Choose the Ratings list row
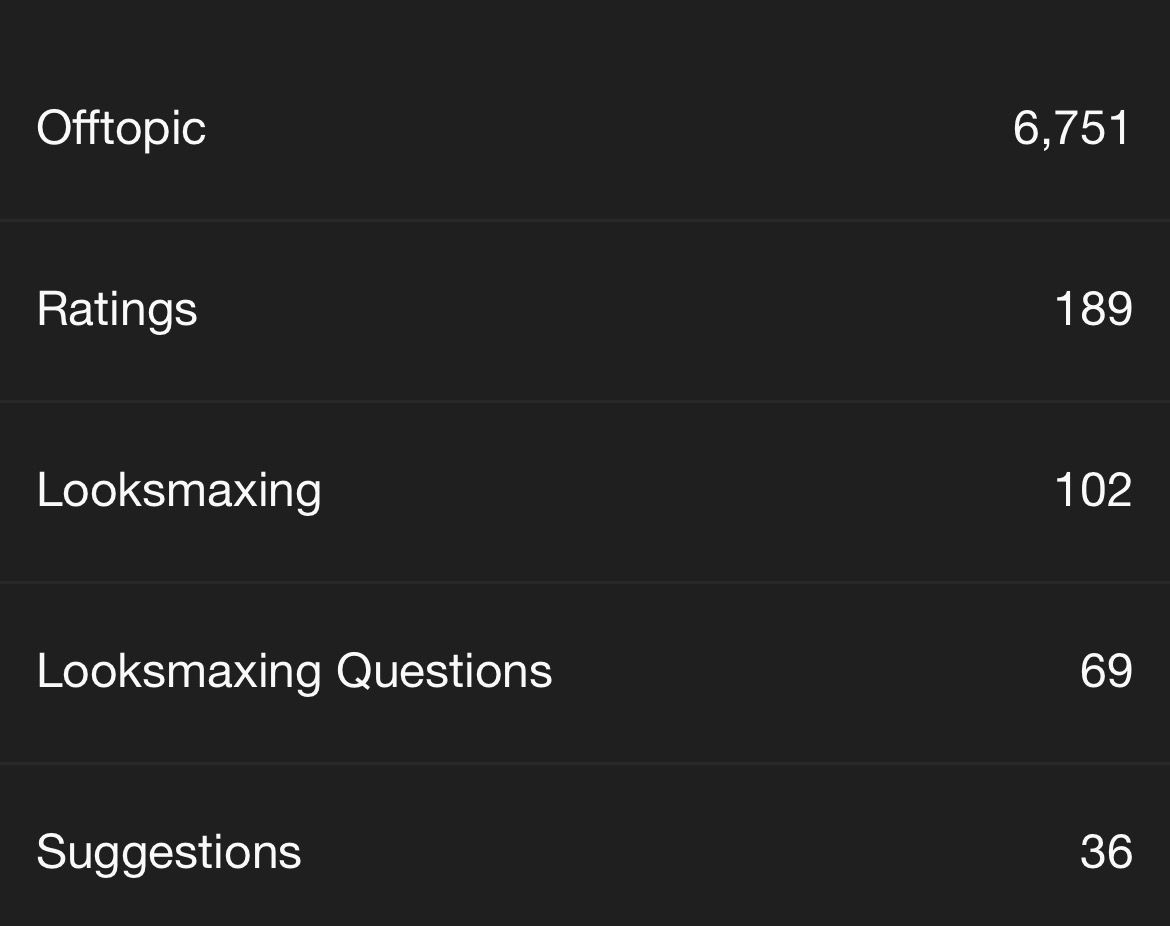The image size is (1170, 926). click(x=585, y=310)
